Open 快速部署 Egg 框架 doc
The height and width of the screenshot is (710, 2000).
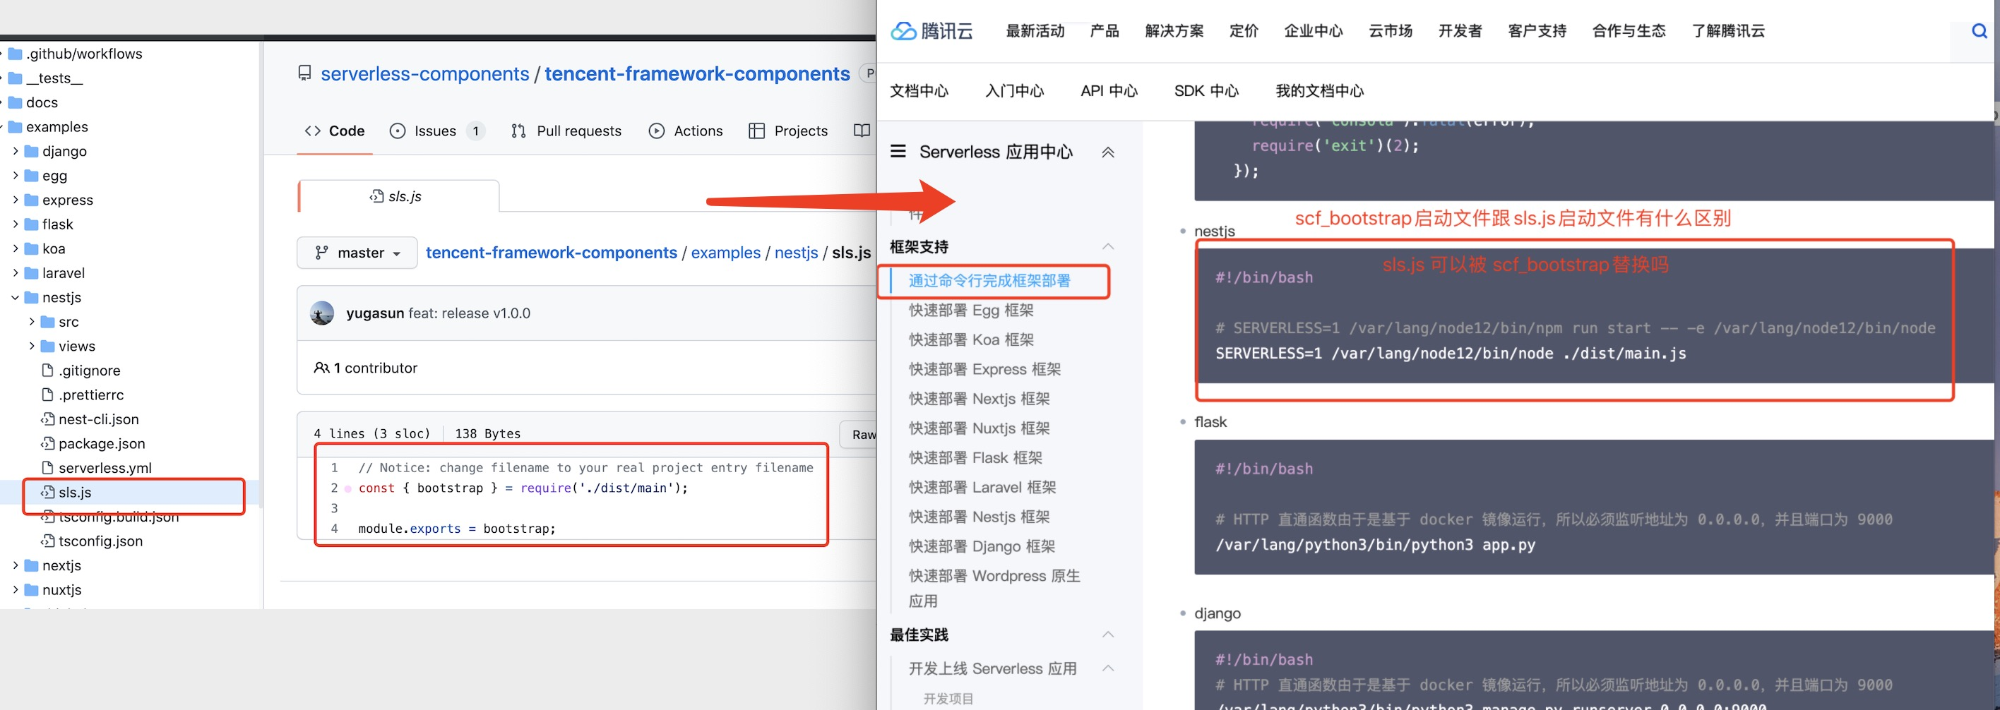[x=971, y=310]
